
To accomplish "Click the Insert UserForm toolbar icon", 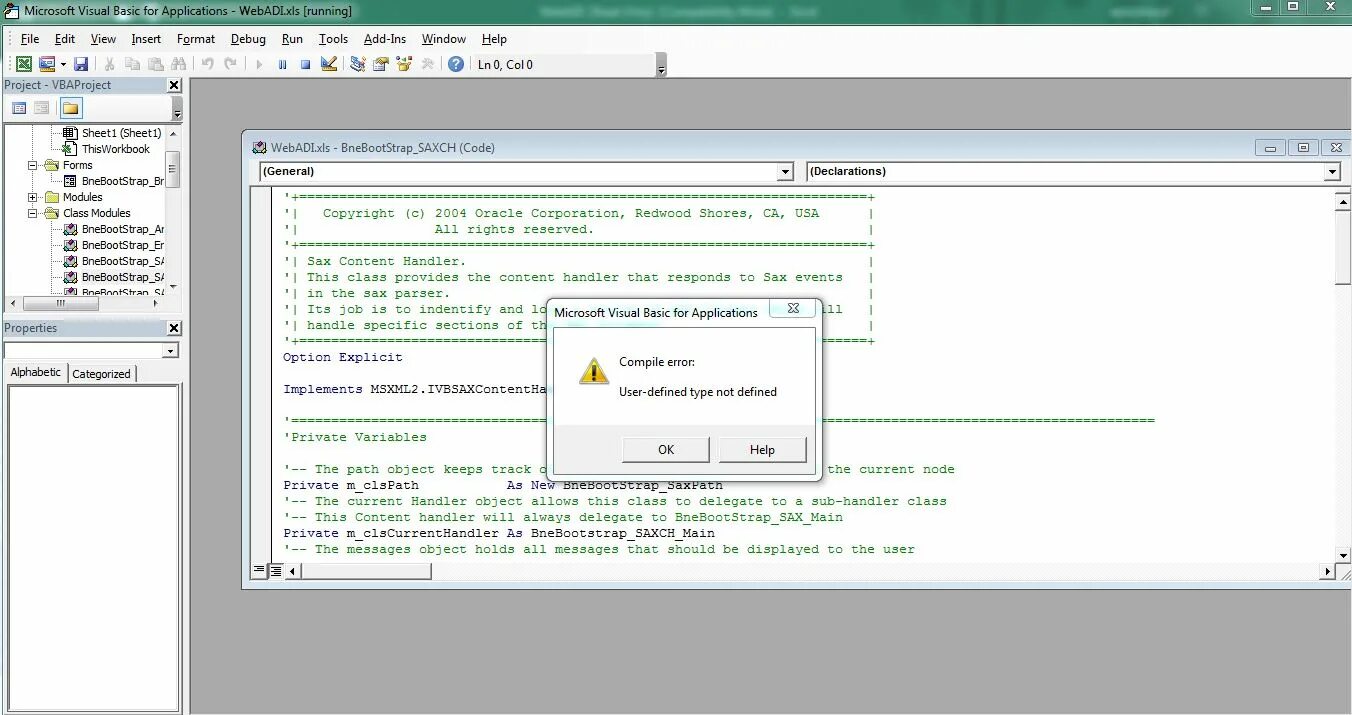I will click(46, 64).
